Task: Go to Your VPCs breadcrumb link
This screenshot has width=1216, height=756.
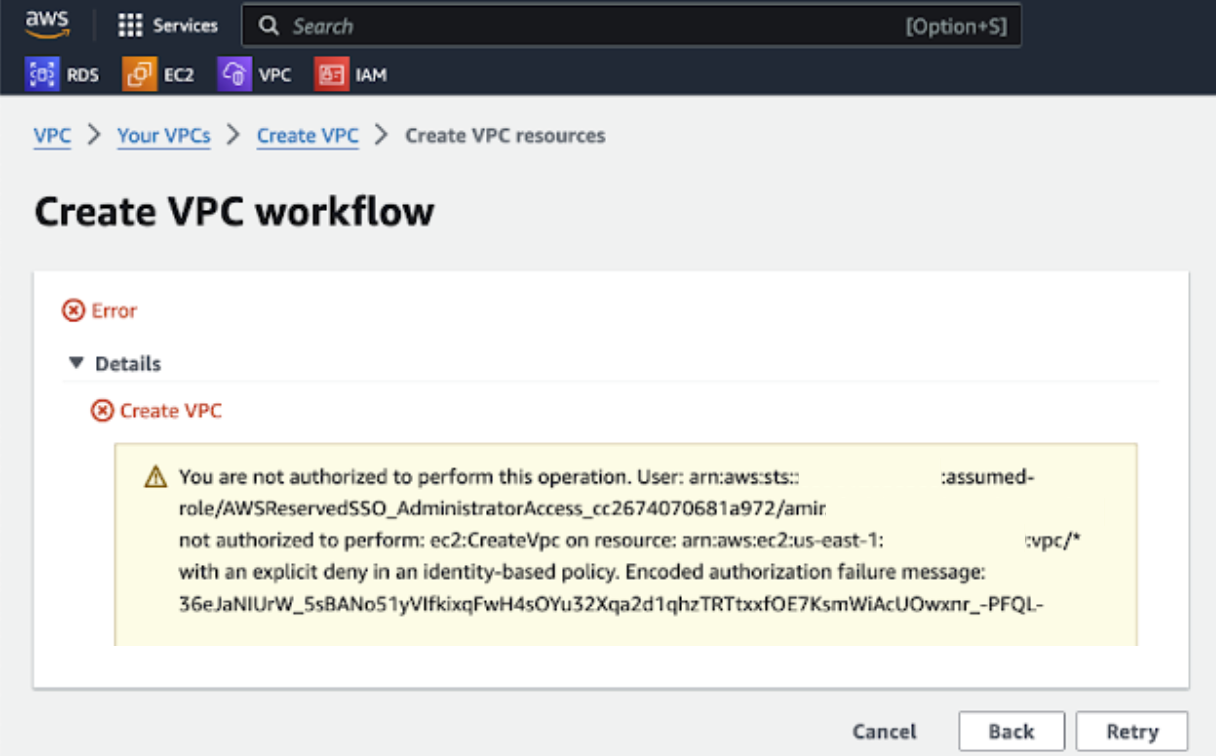Action: (x=164, y=136)
